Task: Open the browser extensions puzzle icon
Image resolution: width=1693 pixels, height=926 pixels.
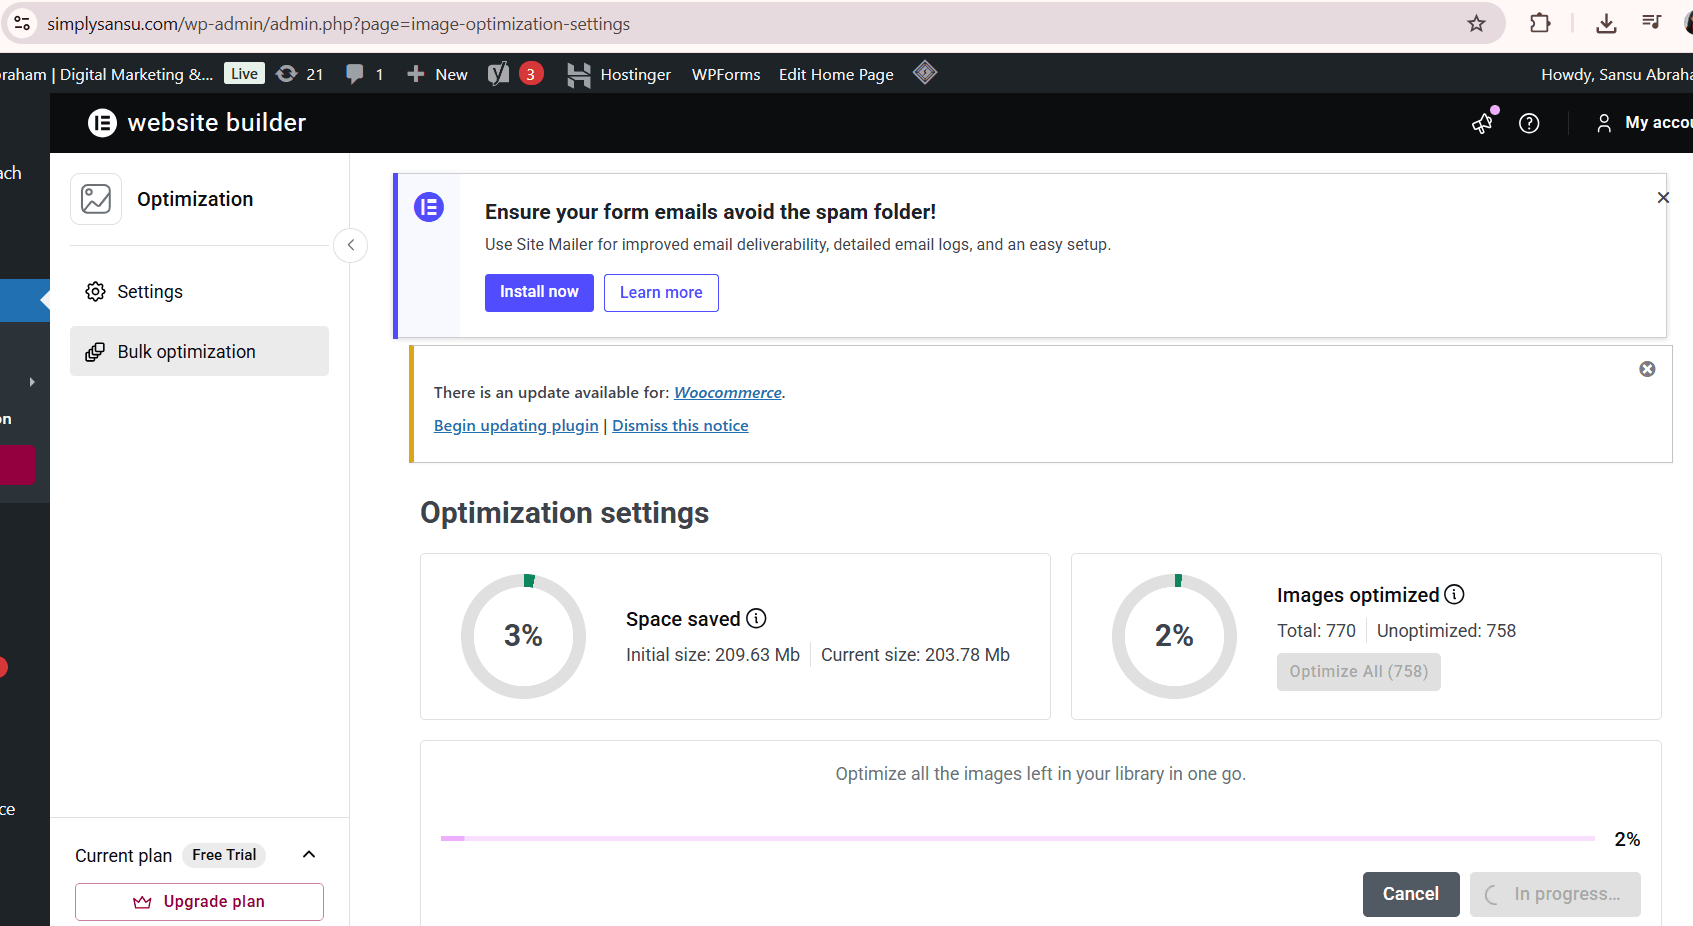Action: pos(1540,23)
